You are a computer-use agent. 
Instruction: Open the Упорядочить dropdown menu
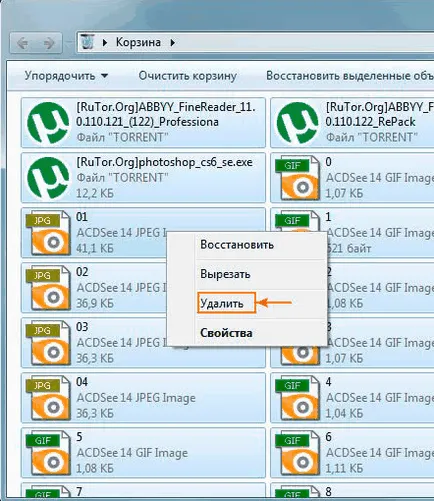coord(66,76)
